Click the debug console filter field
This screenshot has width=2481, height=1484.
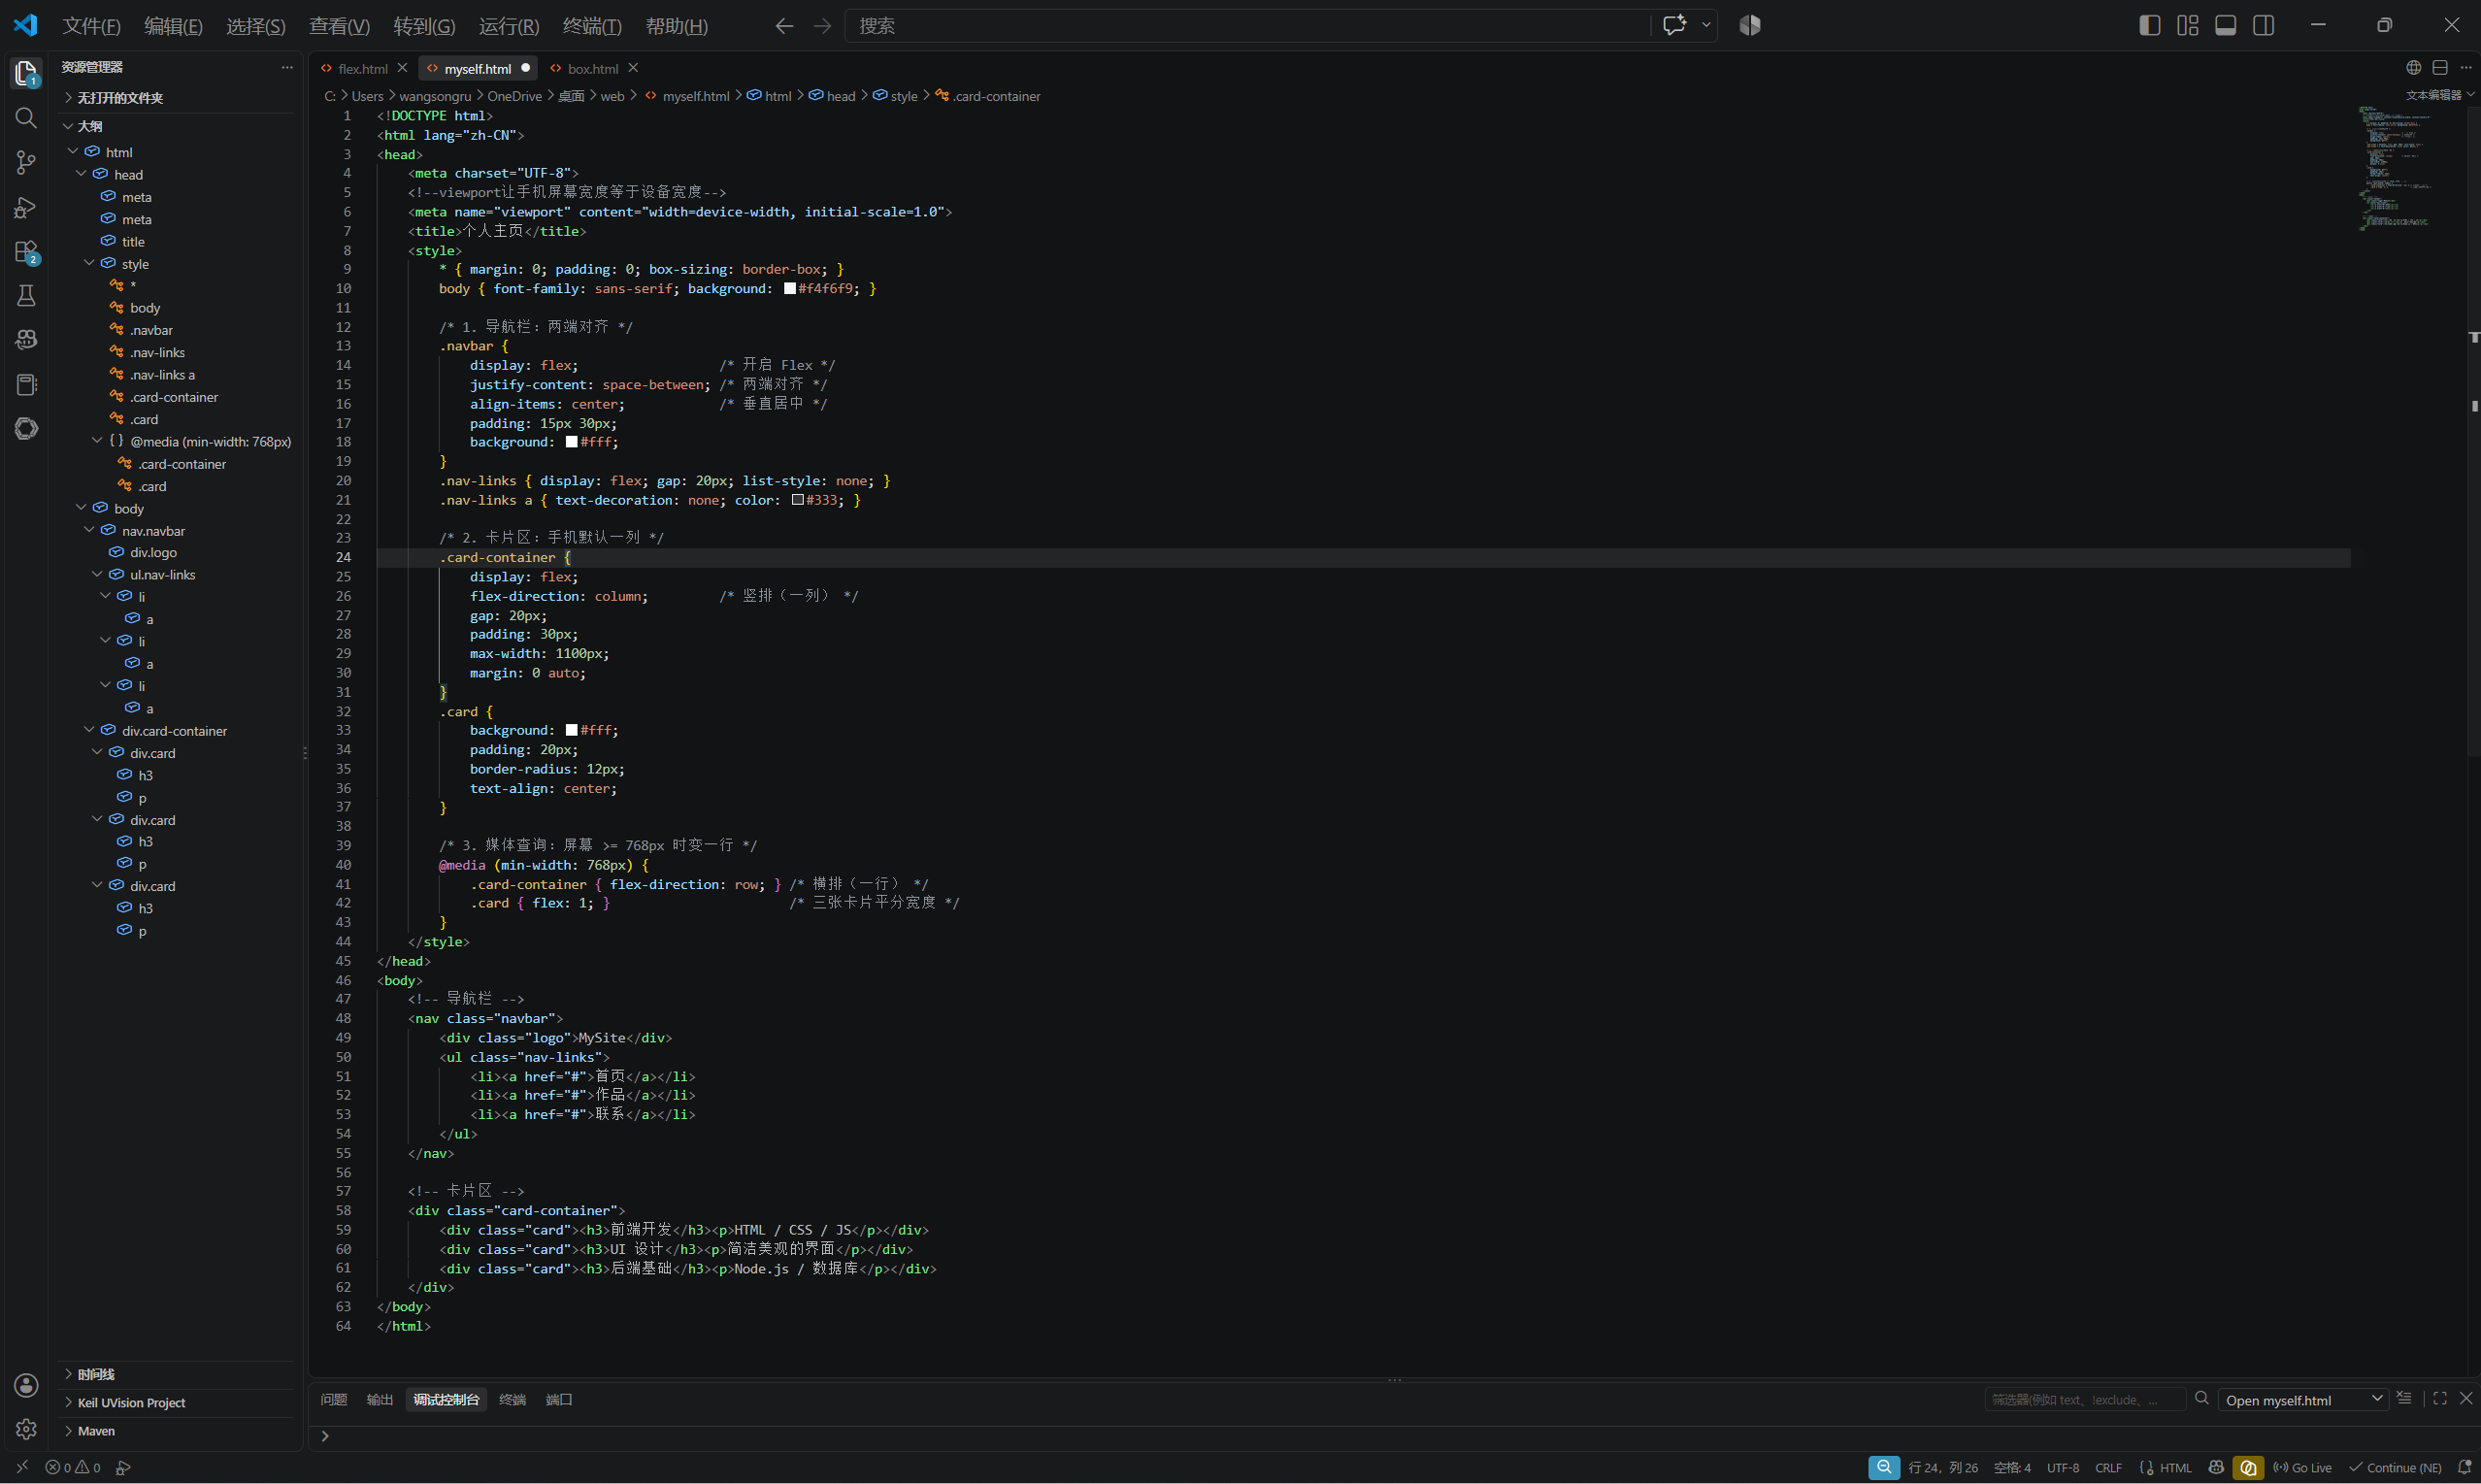tap(2084, 1399)
